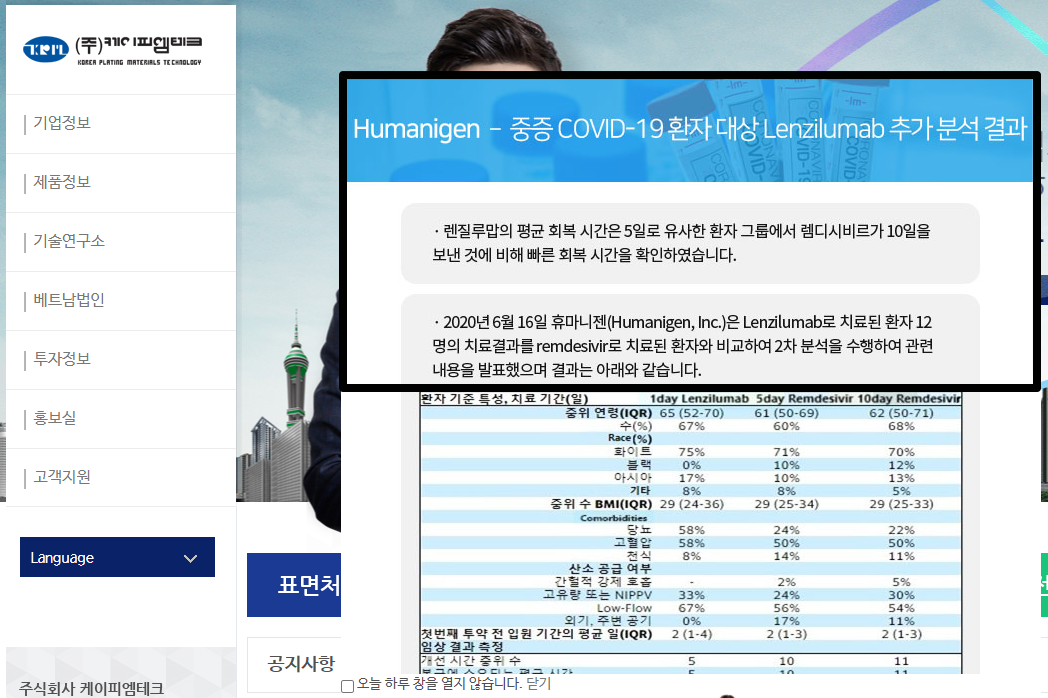
Task: Click the 10day Remdesivir column header
Action: coord(909,399)
